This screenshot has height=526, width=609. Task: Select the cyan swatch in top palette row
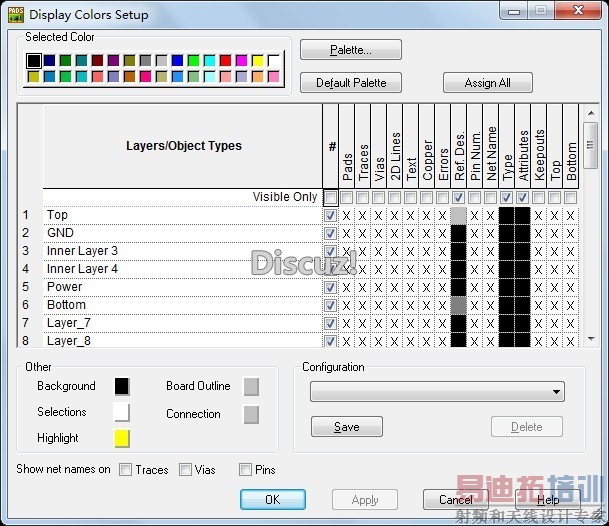coord(210,61)
